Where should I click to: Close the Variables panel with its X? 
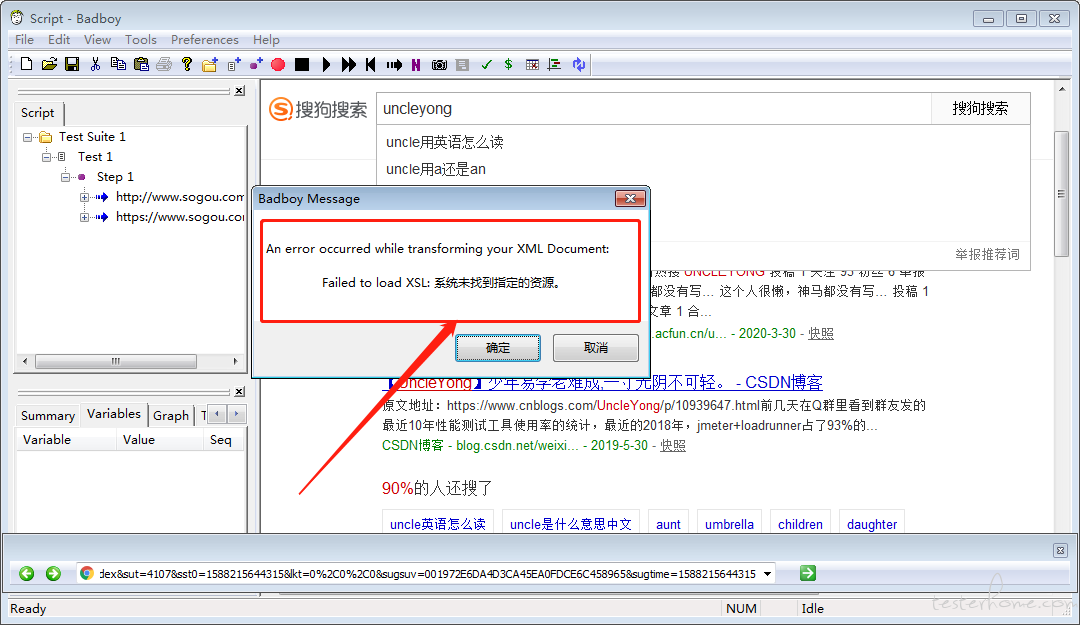(239, 391)
